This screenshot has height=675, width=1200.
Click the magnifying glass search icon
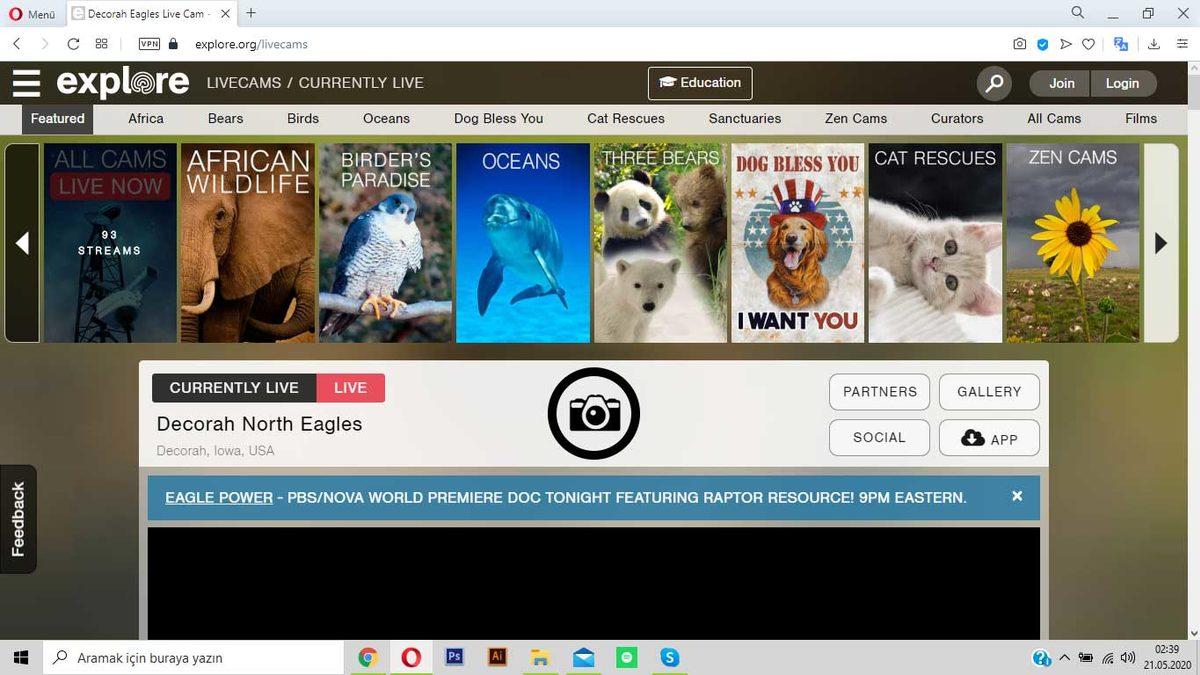994,84
